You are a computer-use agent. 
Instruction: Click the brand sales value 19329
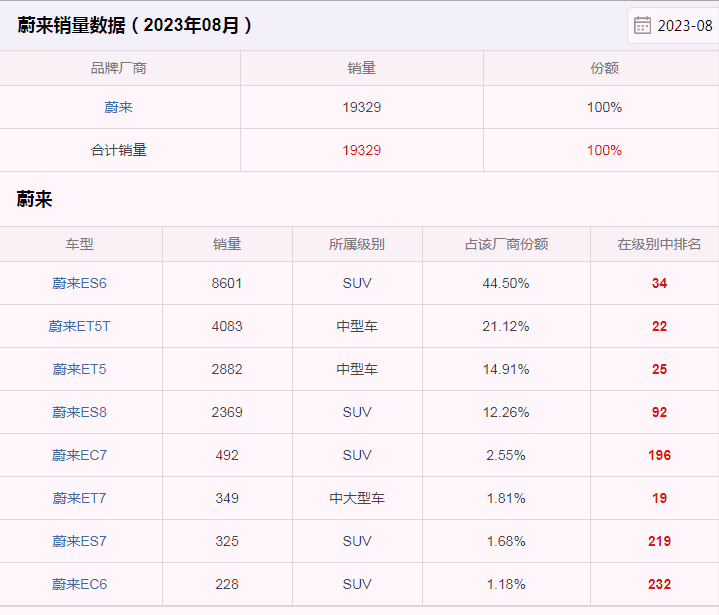[x=361, y=107]
